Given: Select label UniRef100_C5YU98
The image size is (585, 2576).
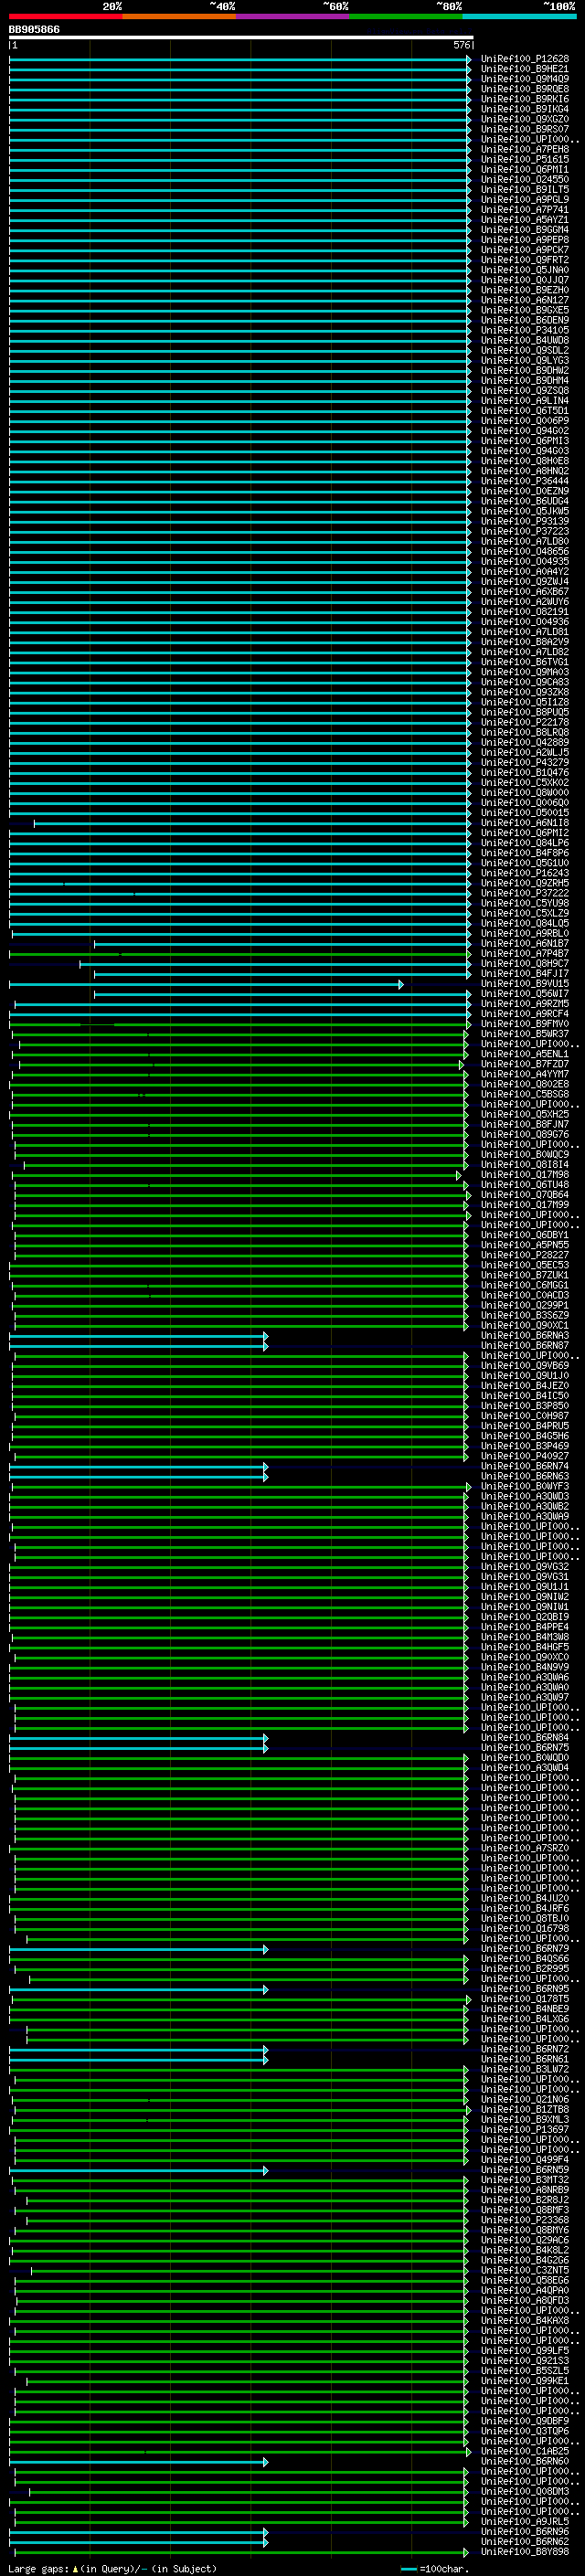Looking at the screenshot, I should coord(525,904).
